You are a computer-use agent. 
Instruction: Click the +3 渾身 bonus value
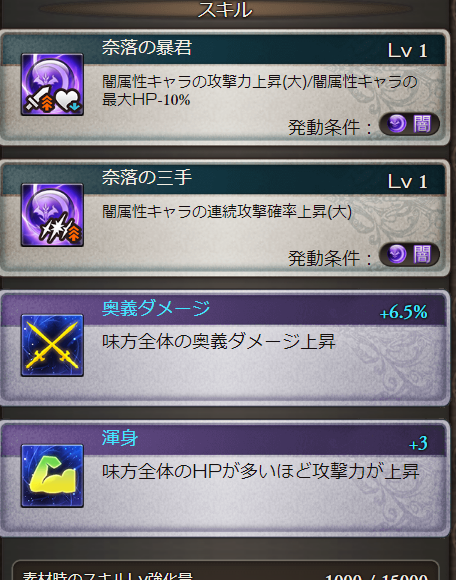point(418,444)
